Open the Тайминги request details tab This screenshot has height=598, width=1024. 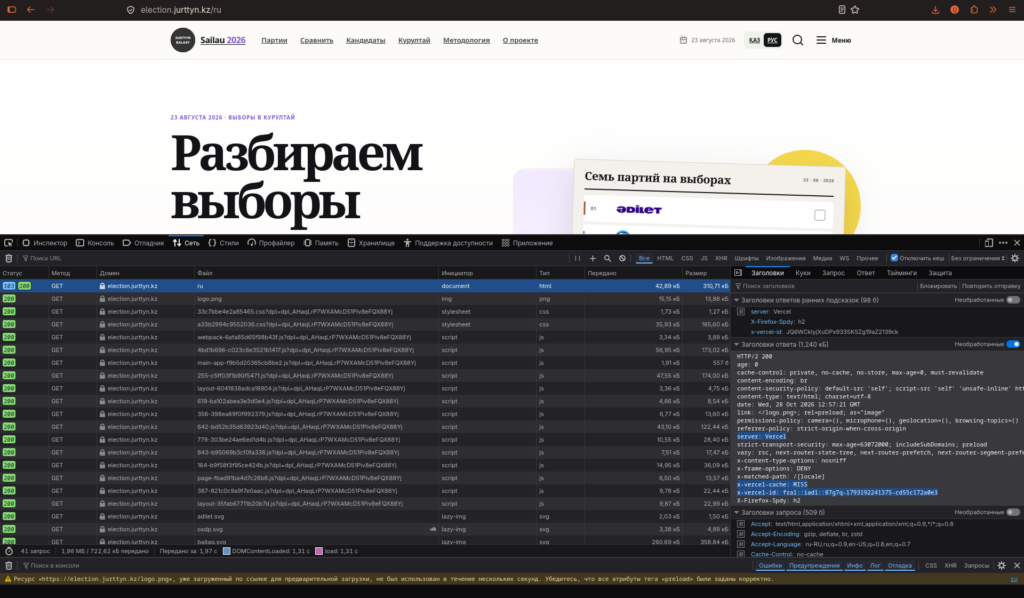pyautogui.click(x=901, y=273)
